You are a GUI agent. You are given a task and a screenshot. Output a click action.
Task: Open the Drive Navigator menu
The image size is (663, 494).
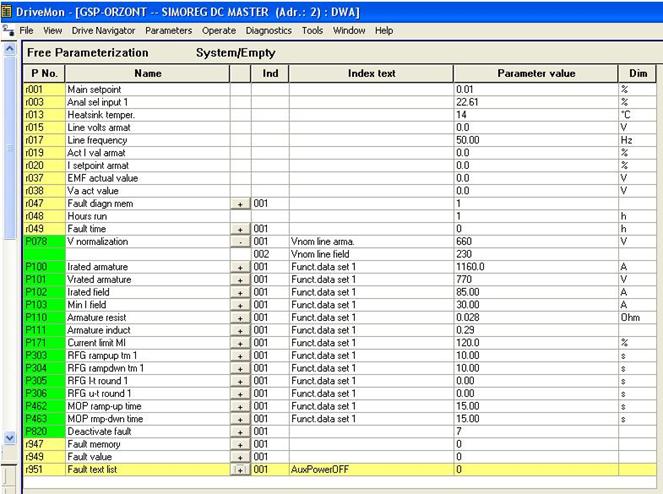[103, 30]
